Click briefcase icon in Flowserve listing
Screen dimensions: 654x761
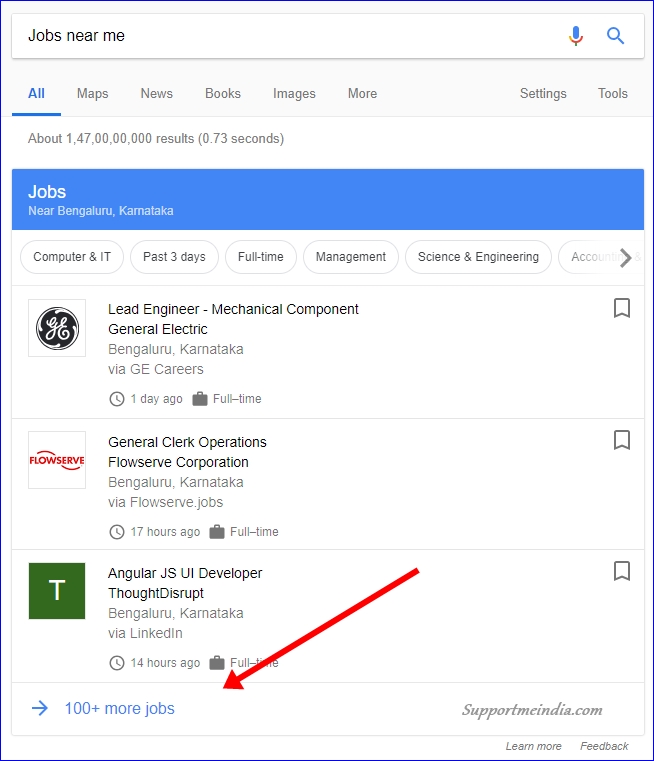click(217, 532)
